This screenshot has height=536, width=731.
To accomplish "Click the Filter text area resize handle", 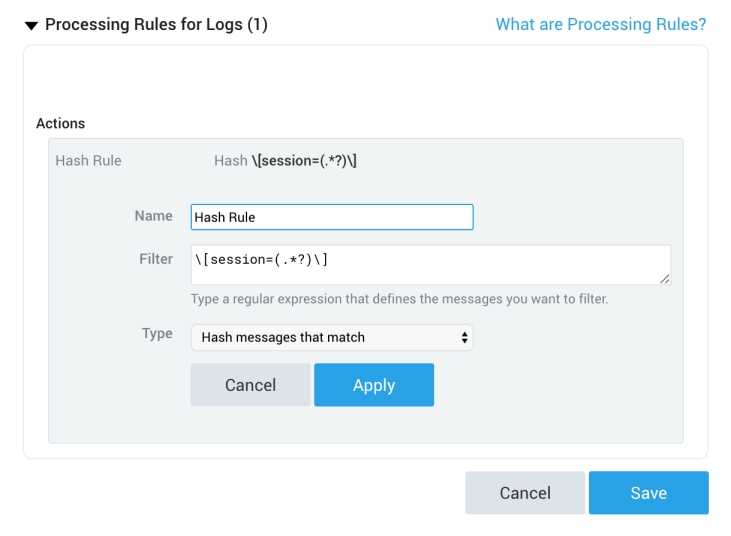I will coord(665,278).
